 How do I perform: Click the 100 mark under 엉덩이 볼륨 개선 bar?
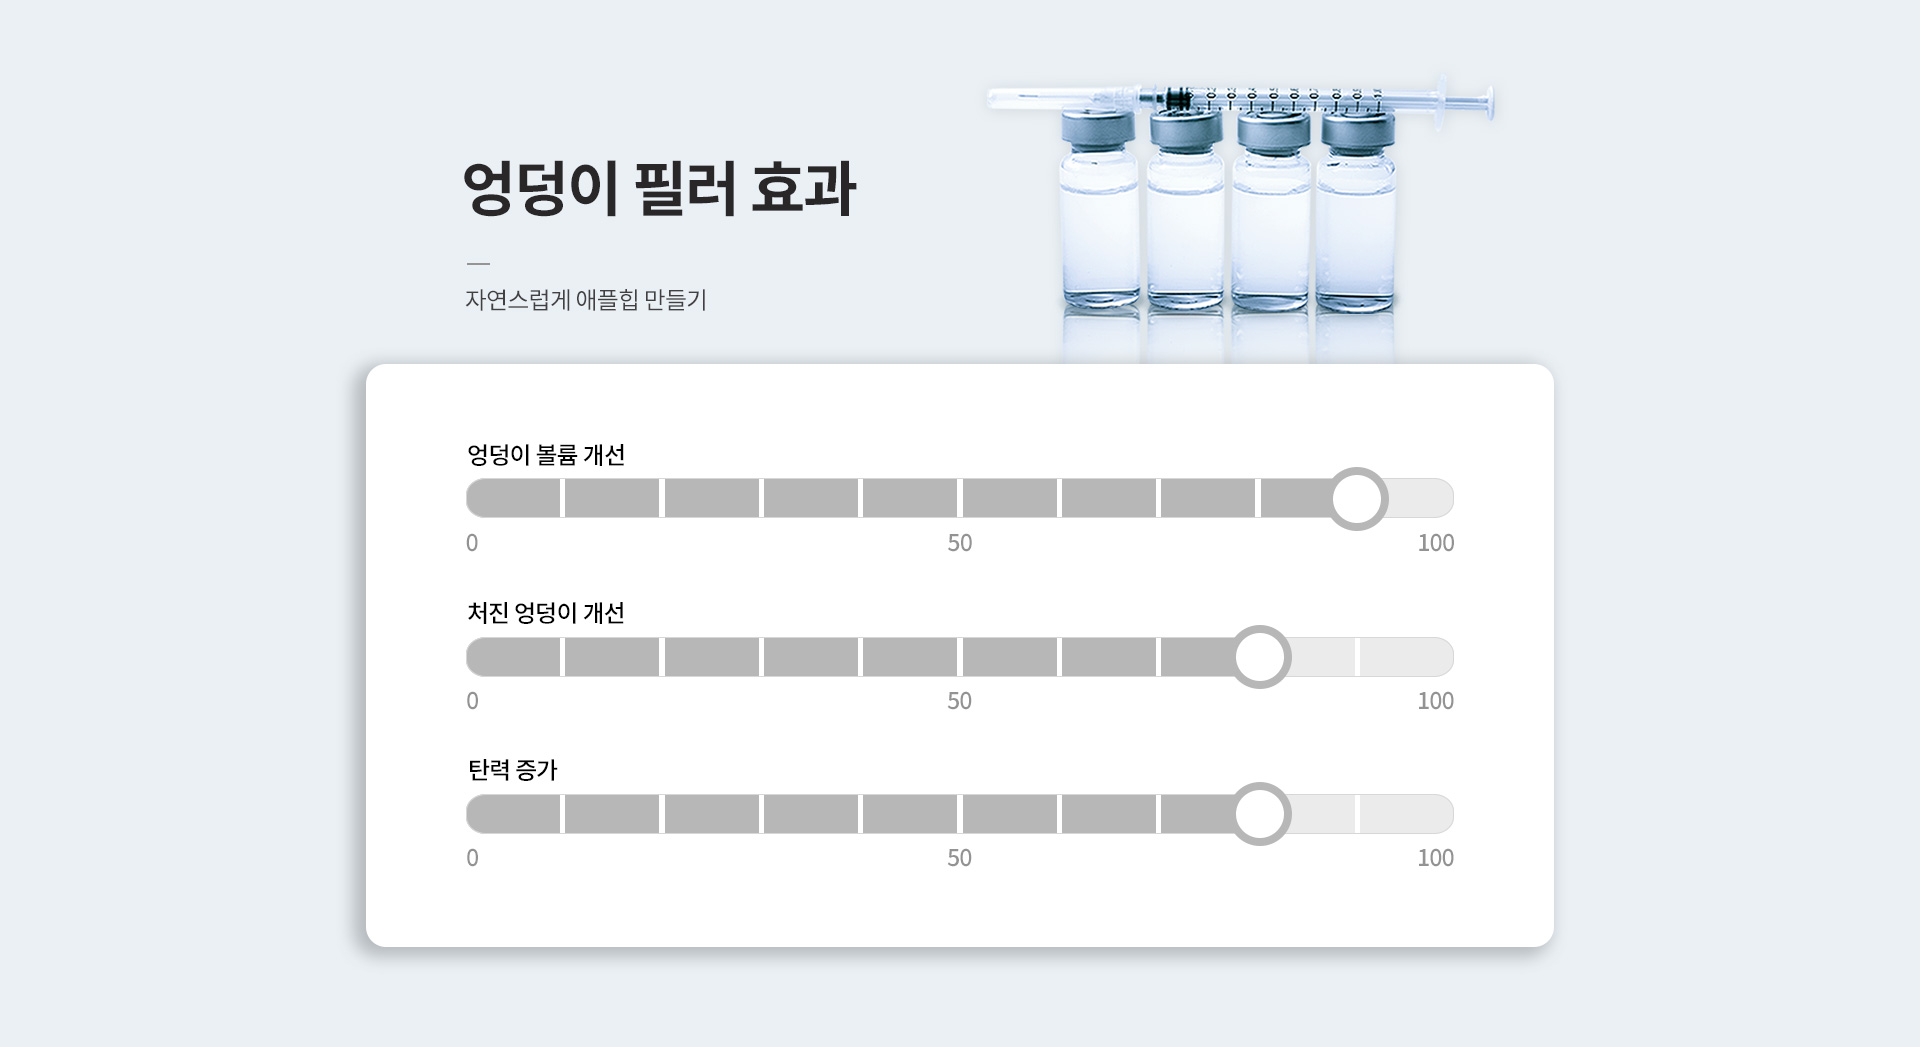1436,543
